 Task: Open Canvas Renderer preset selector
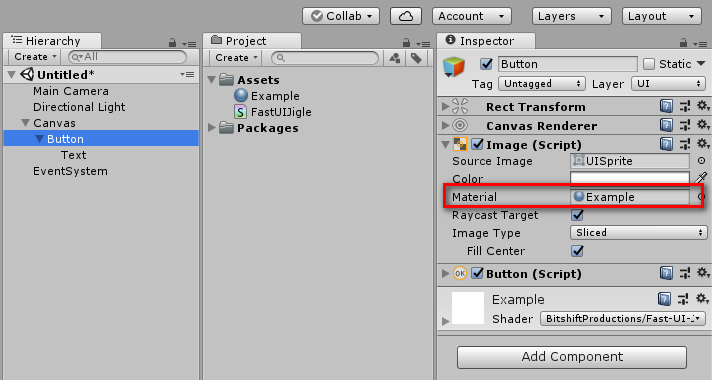pyautogui.click(x=684, y=125)
